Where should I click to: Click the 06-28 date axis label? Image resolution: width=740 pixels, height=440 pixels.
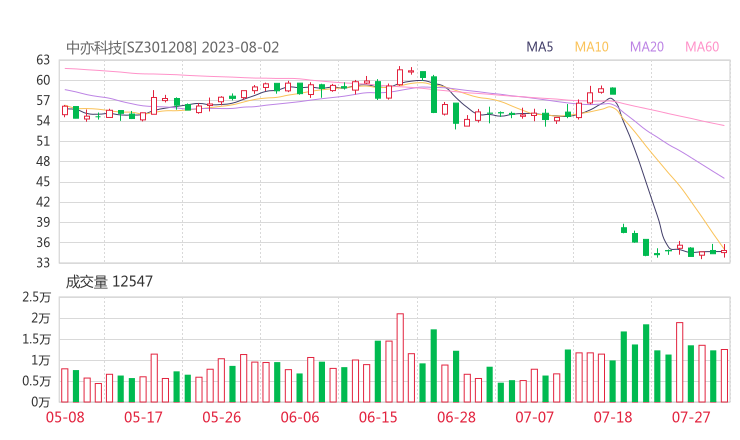click(x=456, y=417)
